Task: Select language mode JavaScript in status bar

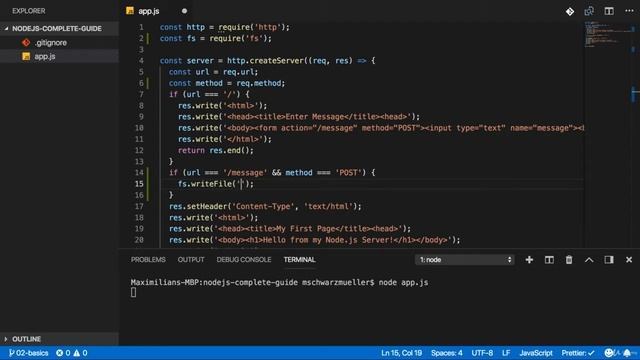Action: [536, 353]
